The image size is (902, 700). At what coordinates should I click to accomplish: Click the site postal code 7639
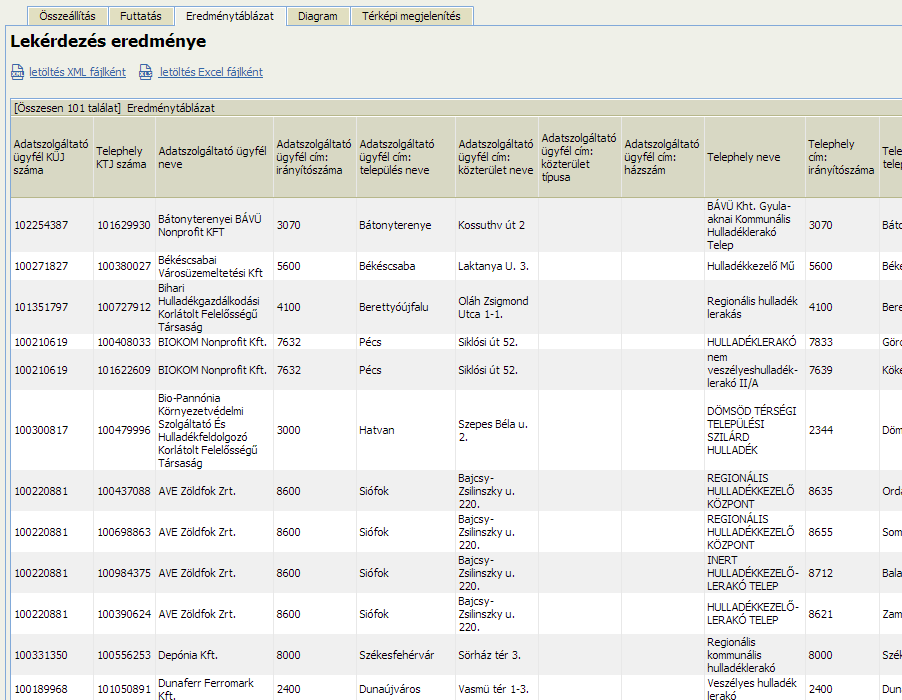[x=821, y=370]
